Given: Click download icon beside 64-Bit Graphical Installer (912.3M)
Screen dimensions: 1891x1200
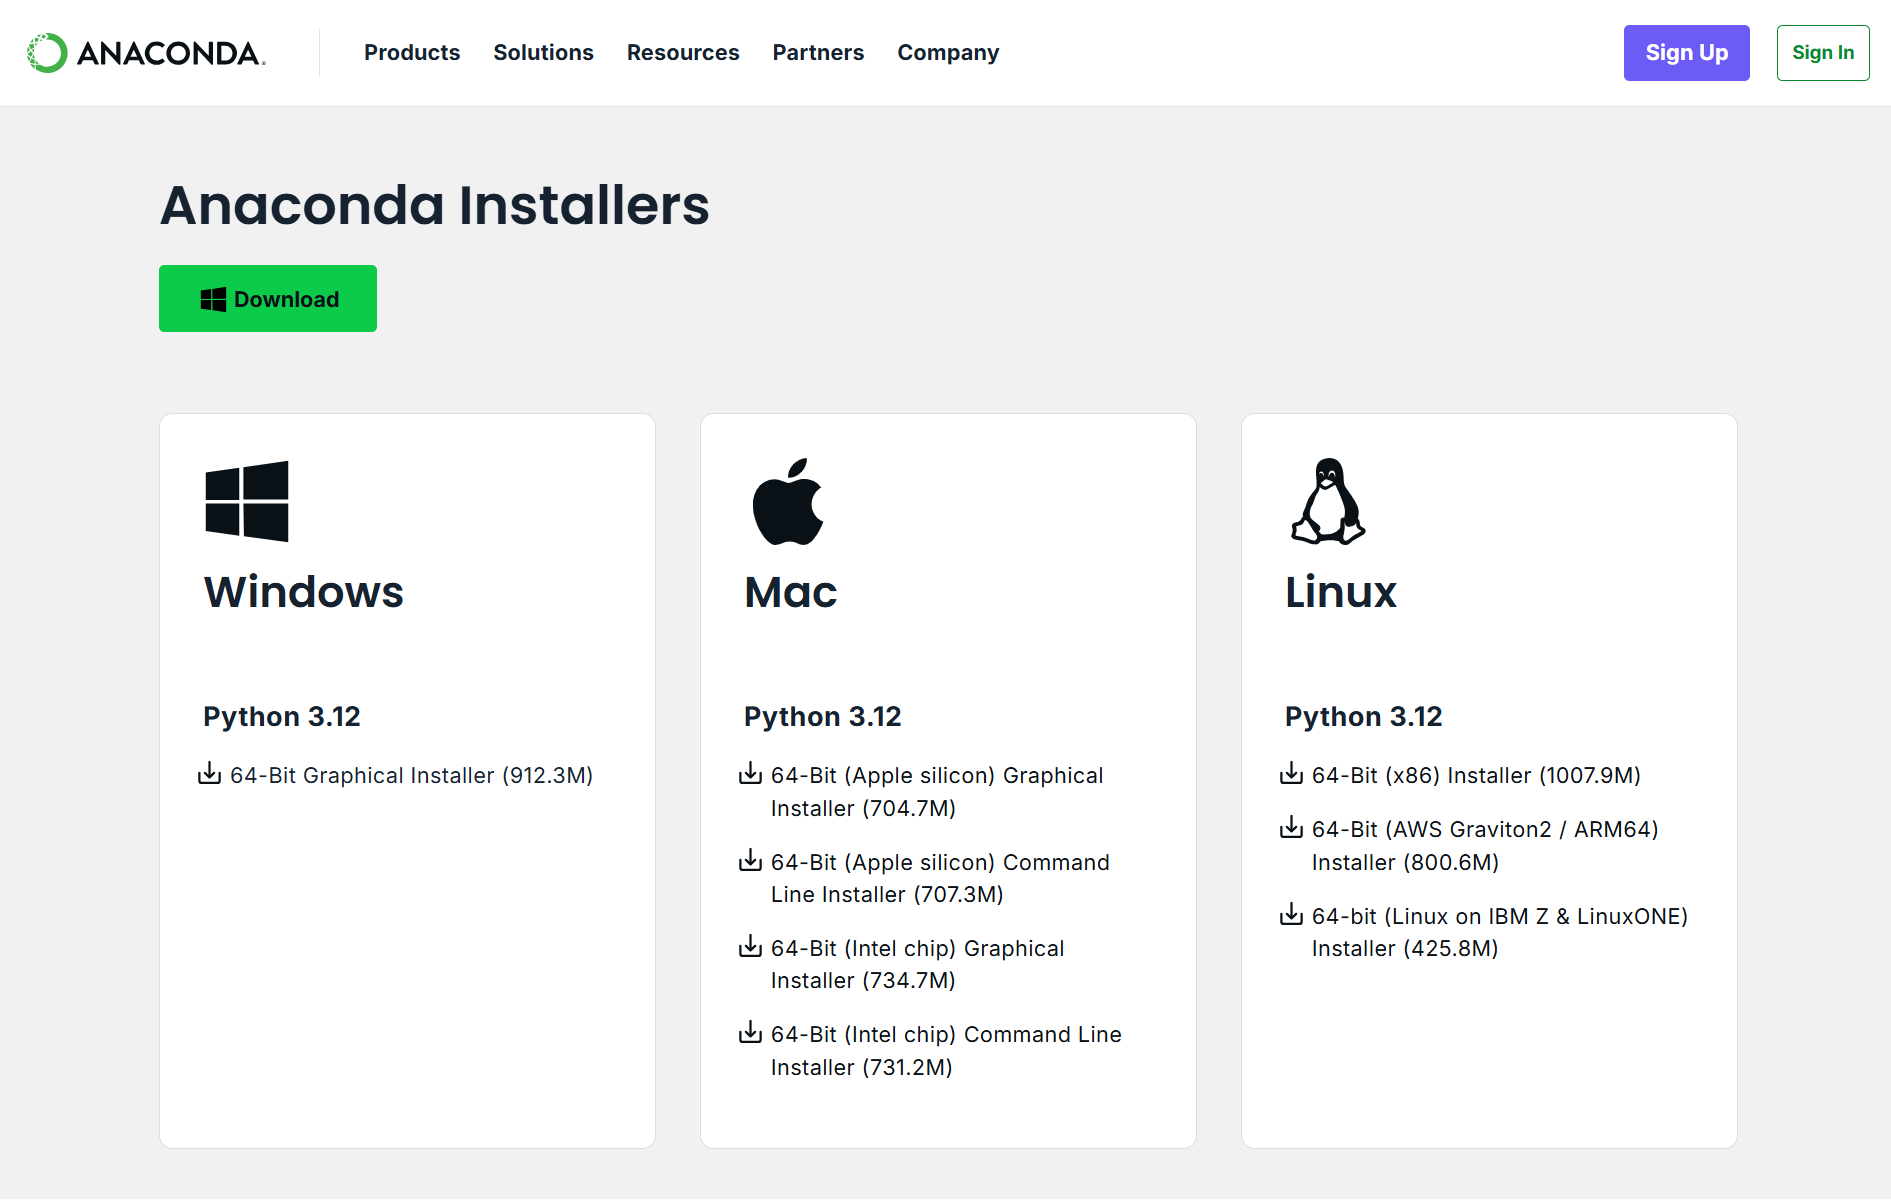Looking at the screenshot, I should 209,773.
